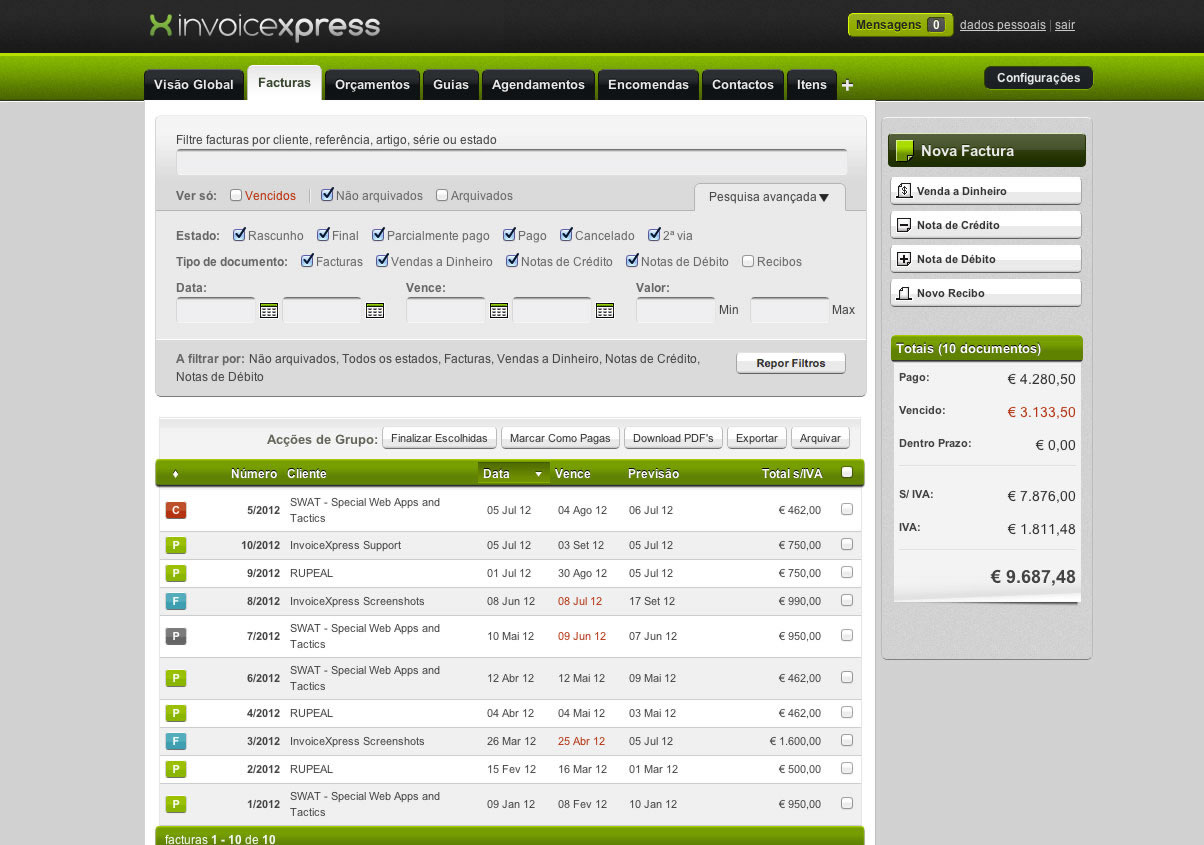Click the dados pessoais link
This screenshot has height=845, width=1204.
pos(1002,25)
